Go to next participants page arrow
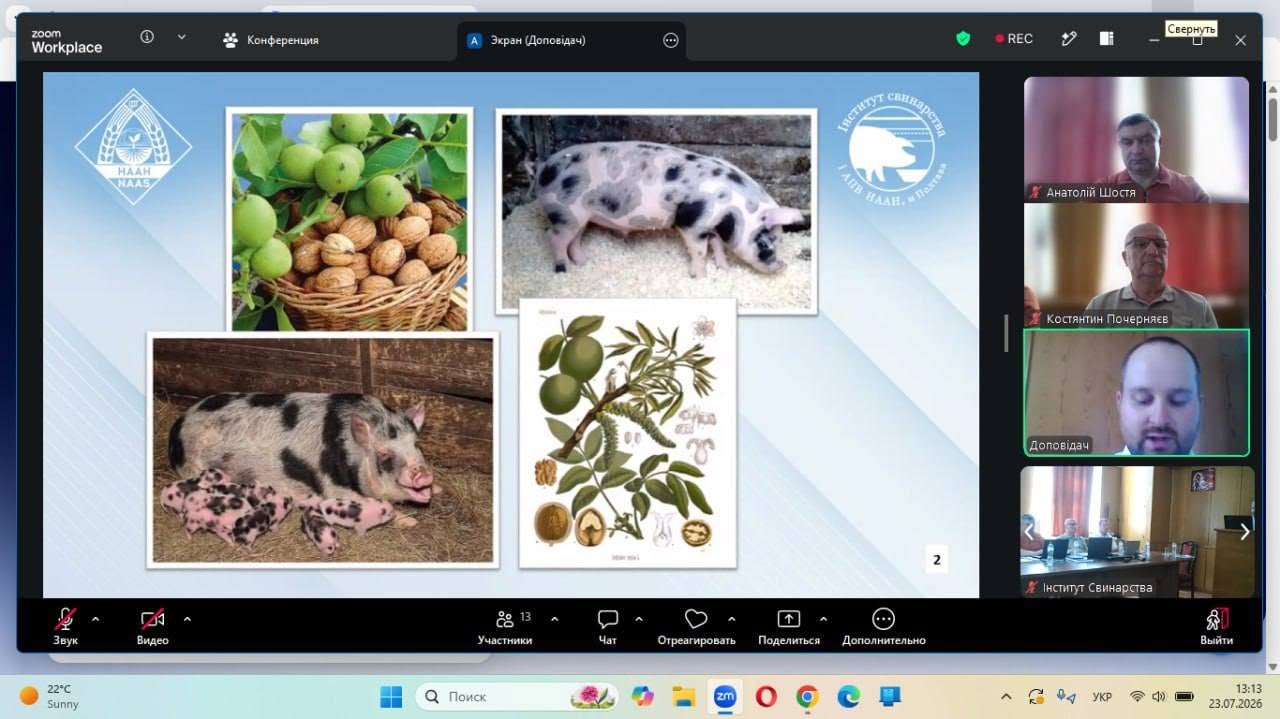This screenshot has height=719, width=1280. click(1244, 532)
